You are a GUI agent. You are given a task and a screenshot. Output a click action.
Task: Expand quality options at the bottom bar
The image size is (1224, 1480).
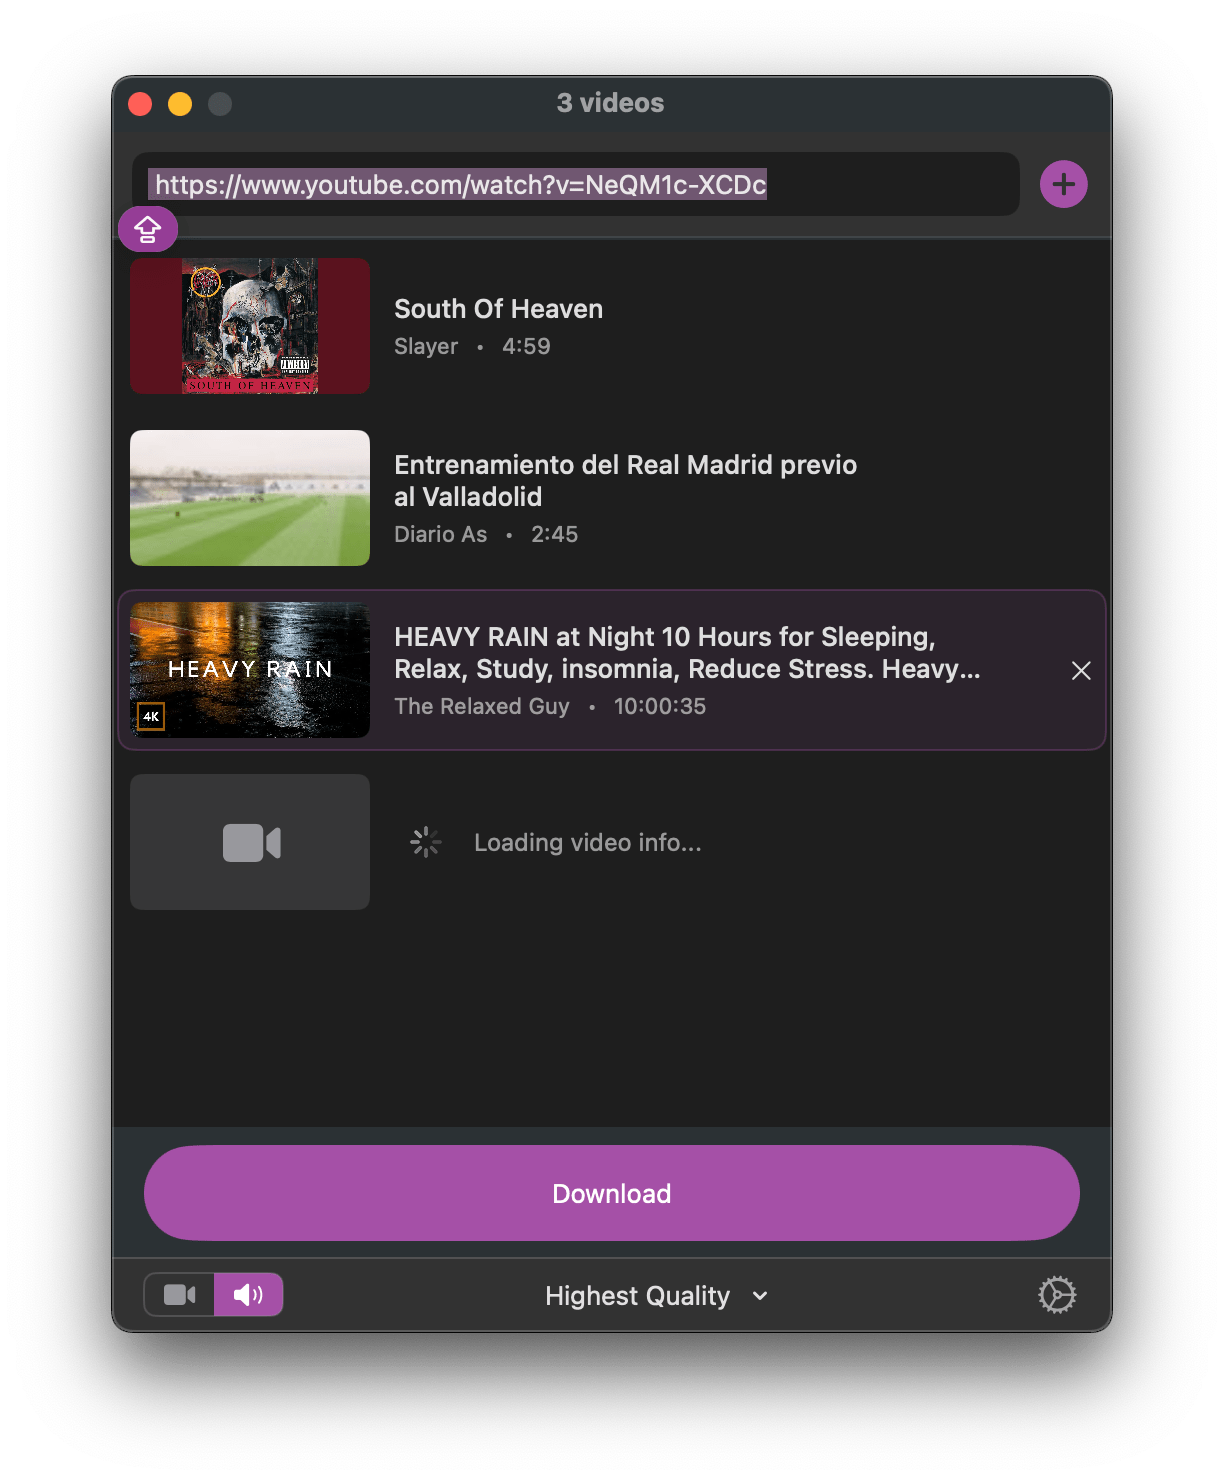pos(655,1294)
